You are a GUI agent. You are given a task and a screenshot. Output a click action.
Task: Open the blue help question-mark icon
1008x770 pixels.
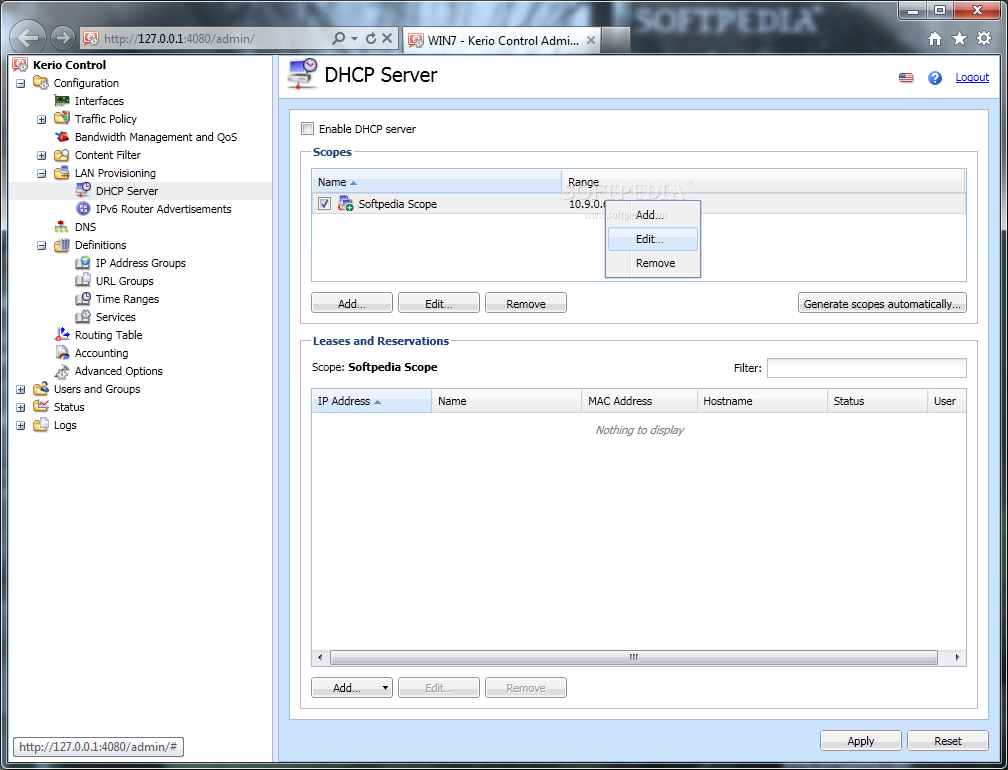click(935, 78)
